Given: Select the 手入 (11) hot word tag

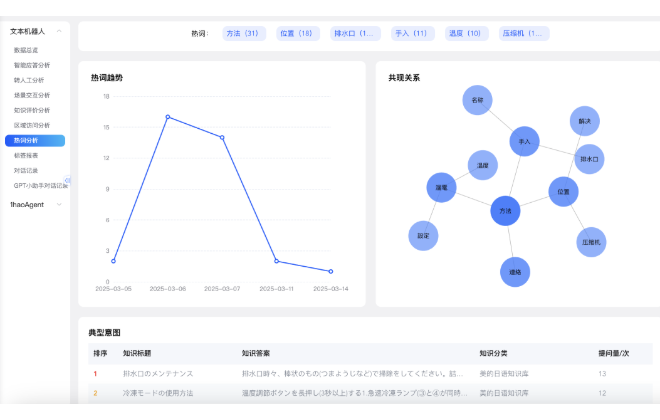Looking at the screenshot, I should [411, 33].
